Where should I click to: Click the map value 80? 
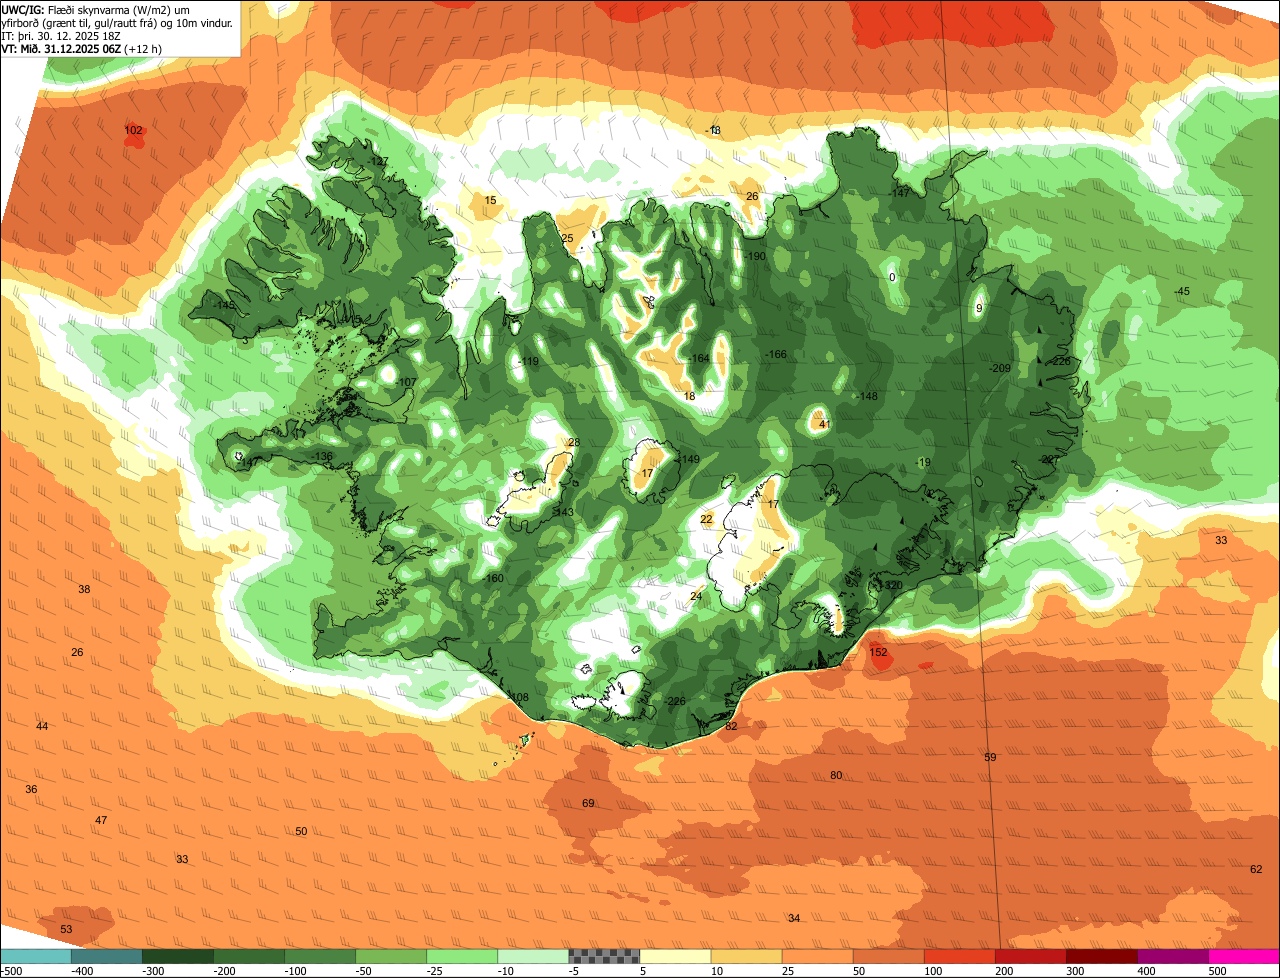(x=836, y=776)
